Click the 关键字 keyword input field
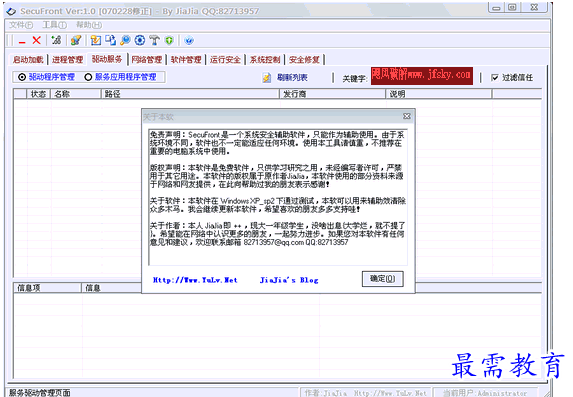Screen dimensions: 573x397 click(422, 76)
